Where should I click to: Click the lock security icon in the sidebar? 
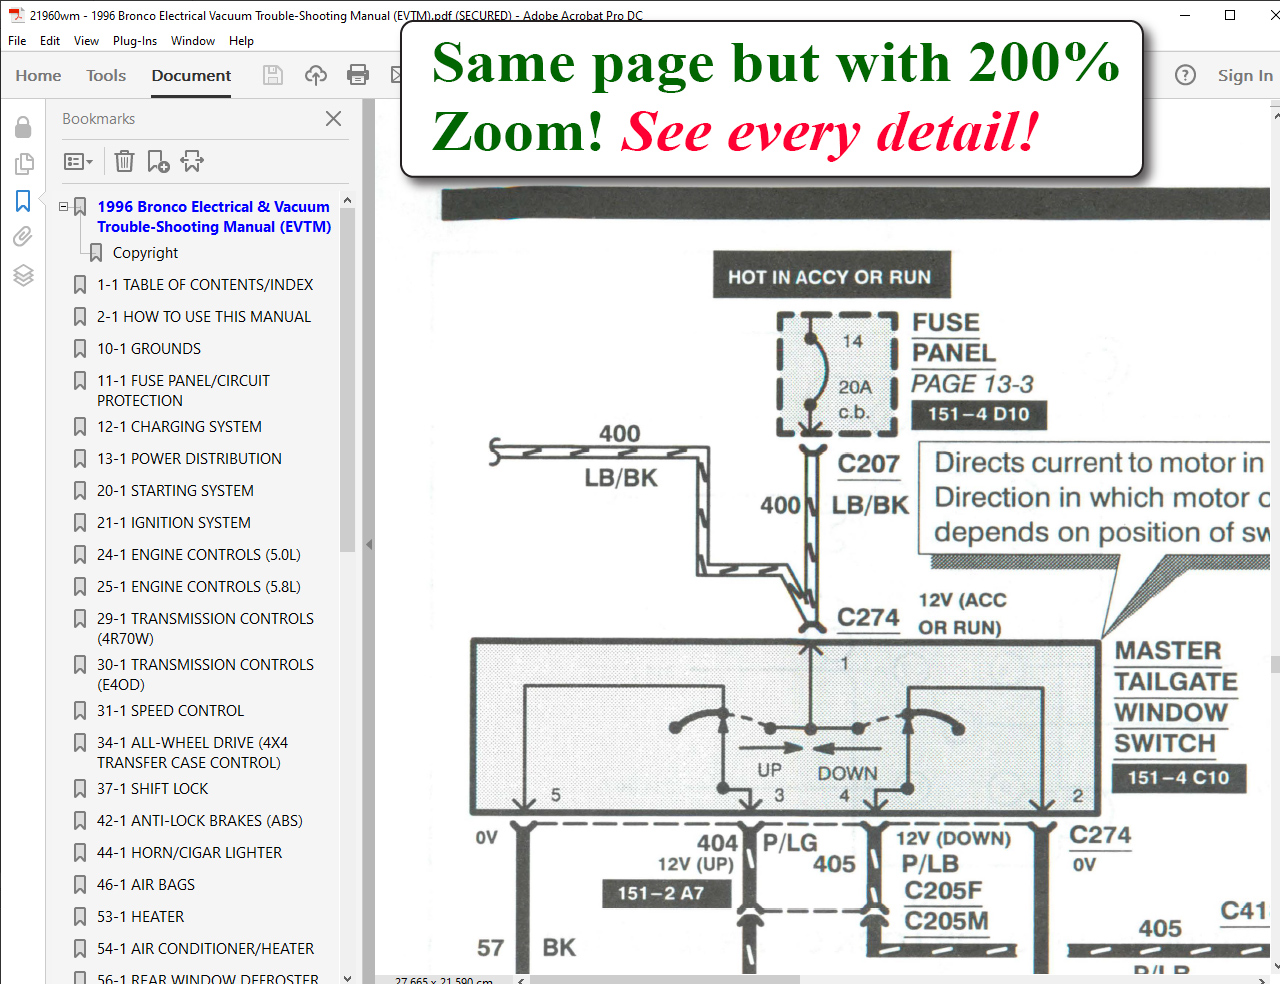coord(23,127)
